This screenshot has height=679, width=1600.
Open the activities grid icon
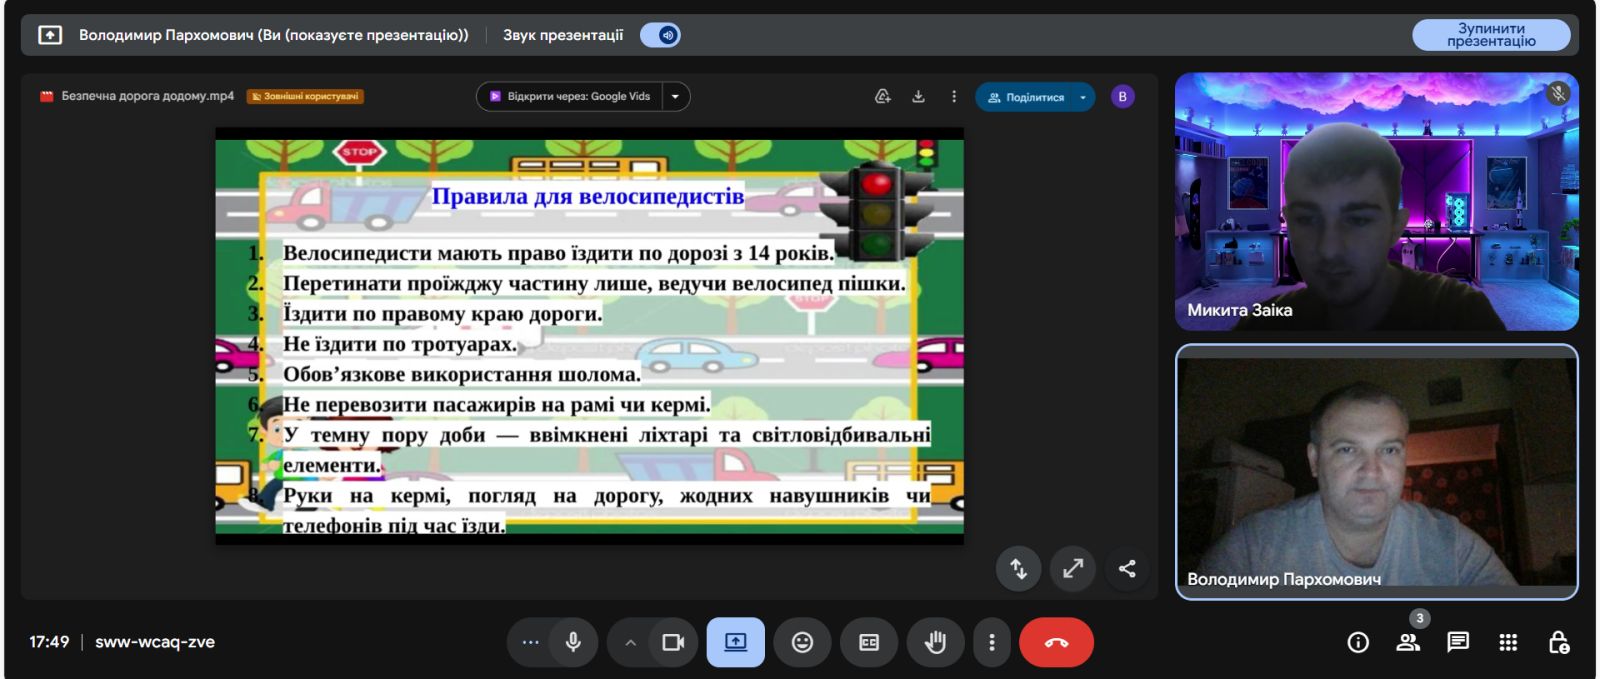1508,642
